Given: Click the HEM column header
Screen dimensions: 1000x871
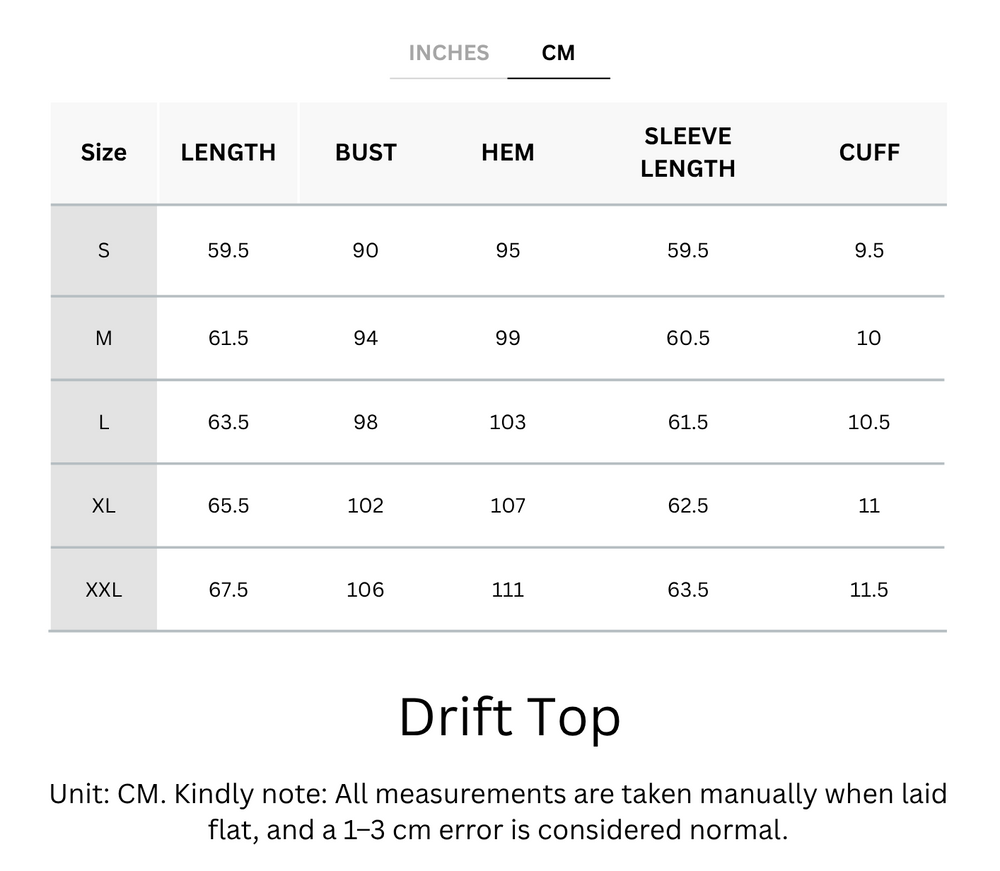Looking at the screenshot, I should (x=507, y=152).
